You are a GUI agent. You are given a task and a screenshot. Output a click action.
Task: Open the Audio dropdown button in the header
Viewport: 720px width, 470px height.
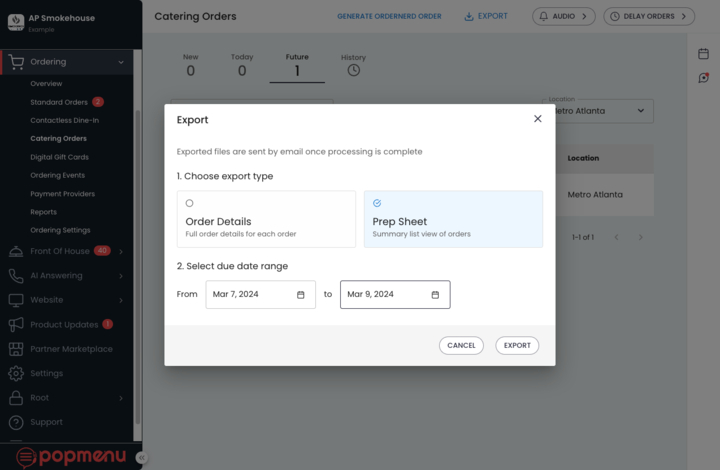click(x=564, y=16)
